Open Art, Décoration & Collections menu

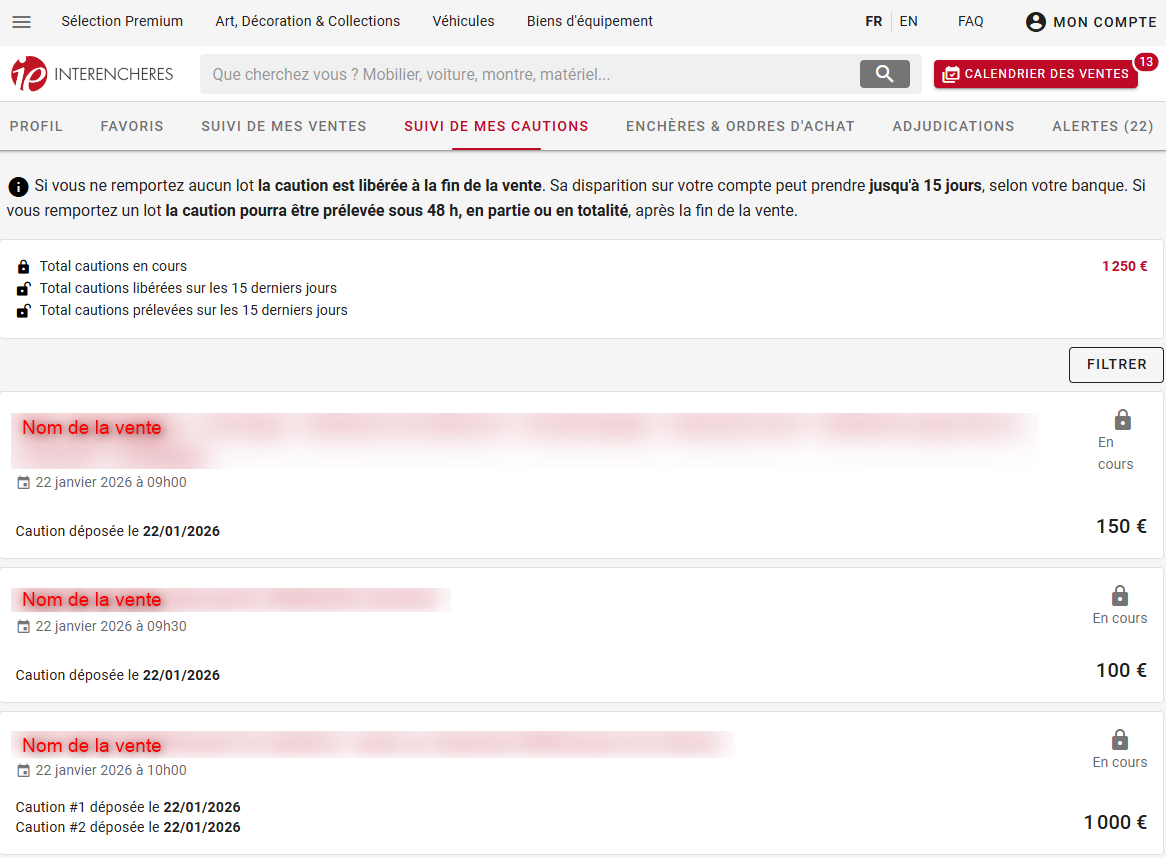coord(307,21)
